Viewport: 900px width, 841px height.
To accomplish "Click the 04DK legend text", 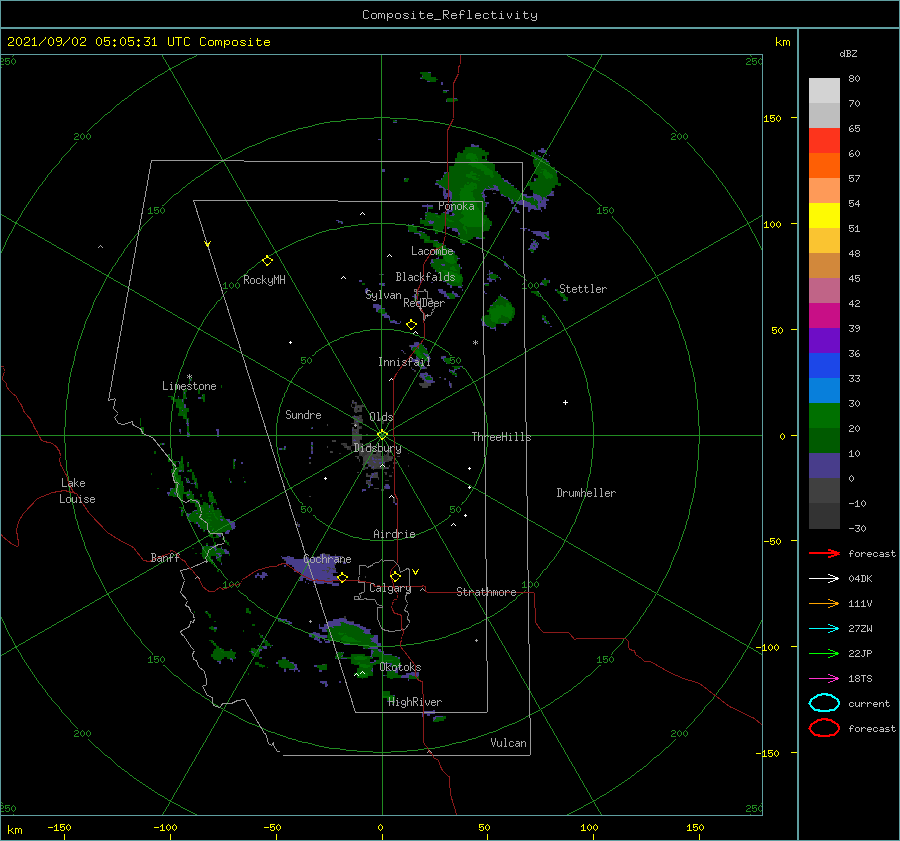I will point(860,579).
